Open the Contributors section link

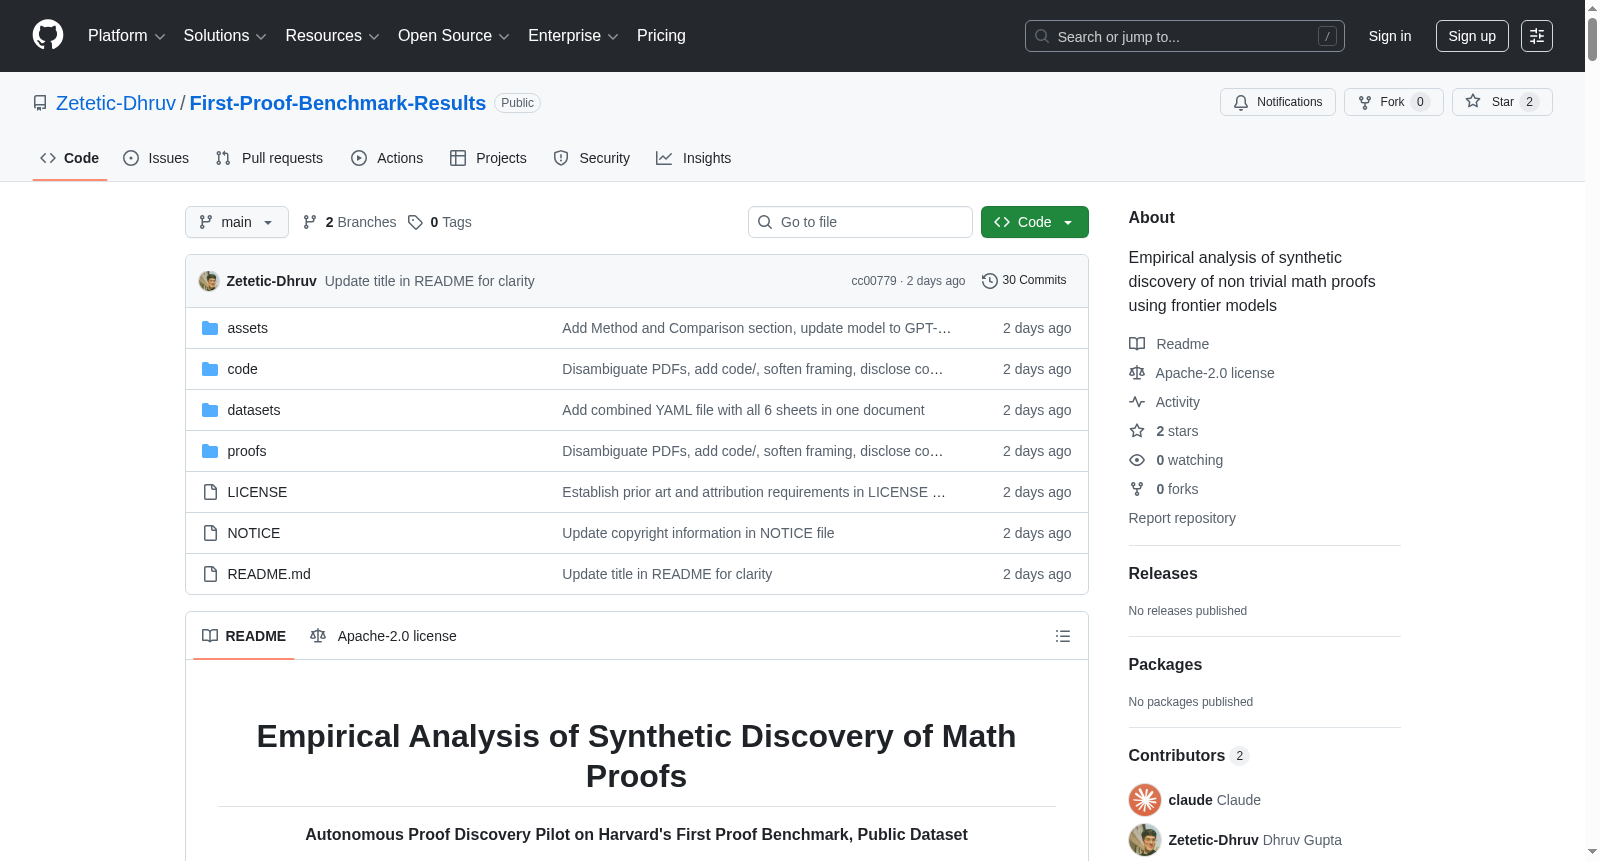[1189, 755]
